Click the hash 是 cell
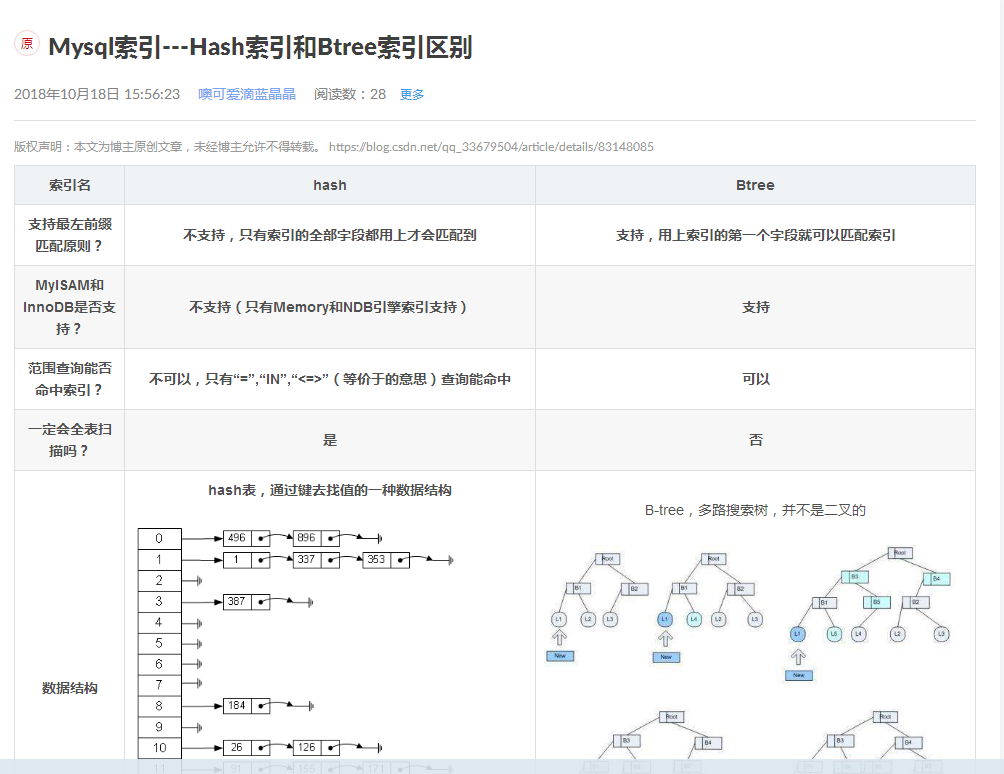Screen dimensions: 1004x774 tap(330, 440)
